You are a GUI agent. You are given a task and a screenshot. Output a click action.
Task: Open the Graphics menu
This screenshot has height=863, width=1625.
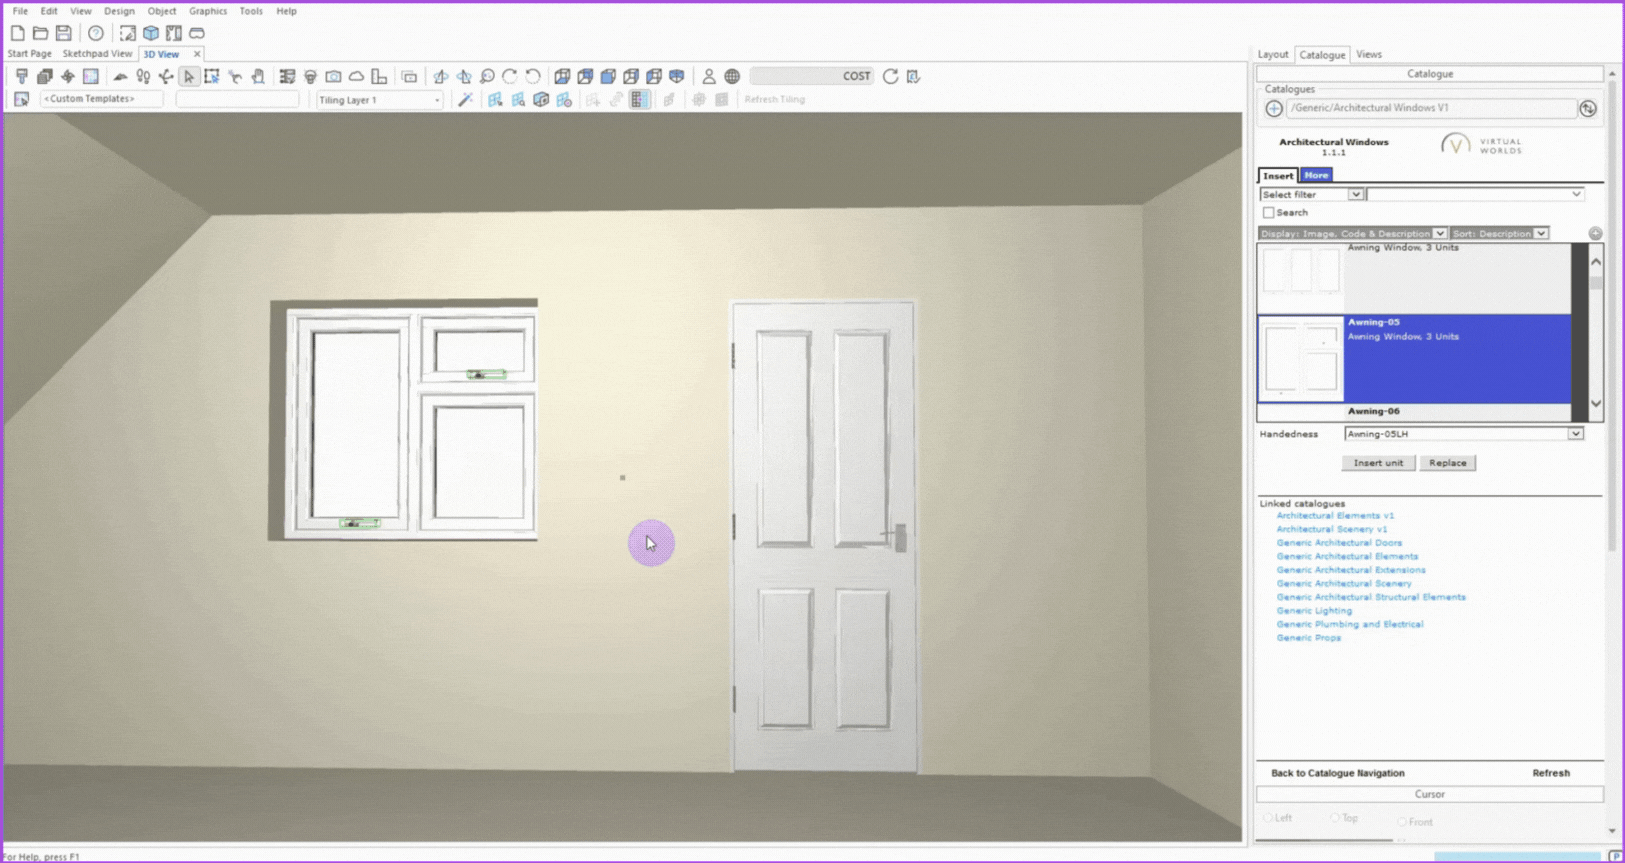coord(207,11)
